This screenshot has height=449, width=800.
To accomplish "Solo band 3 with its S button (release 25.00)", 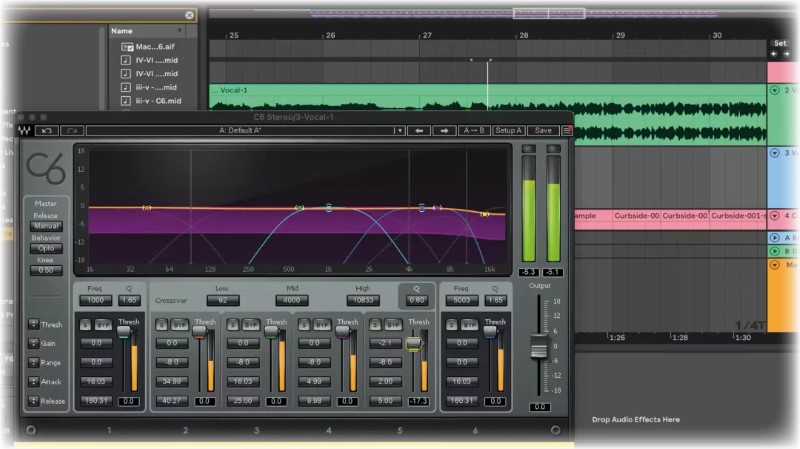I will pyautogui.click(x=233, y=325).
